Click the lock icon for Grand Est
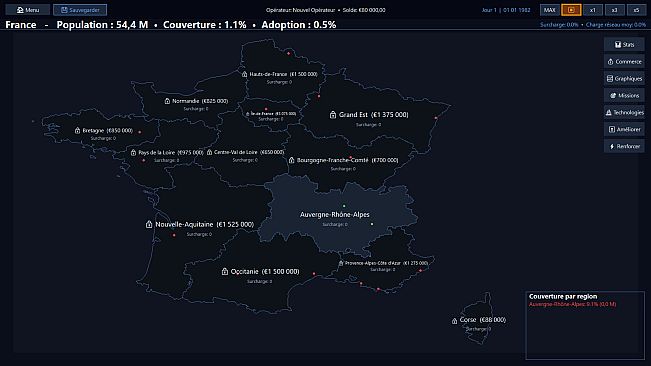Image resolution: width=651 pixels, height=366 pixels. tap(333, 115)
